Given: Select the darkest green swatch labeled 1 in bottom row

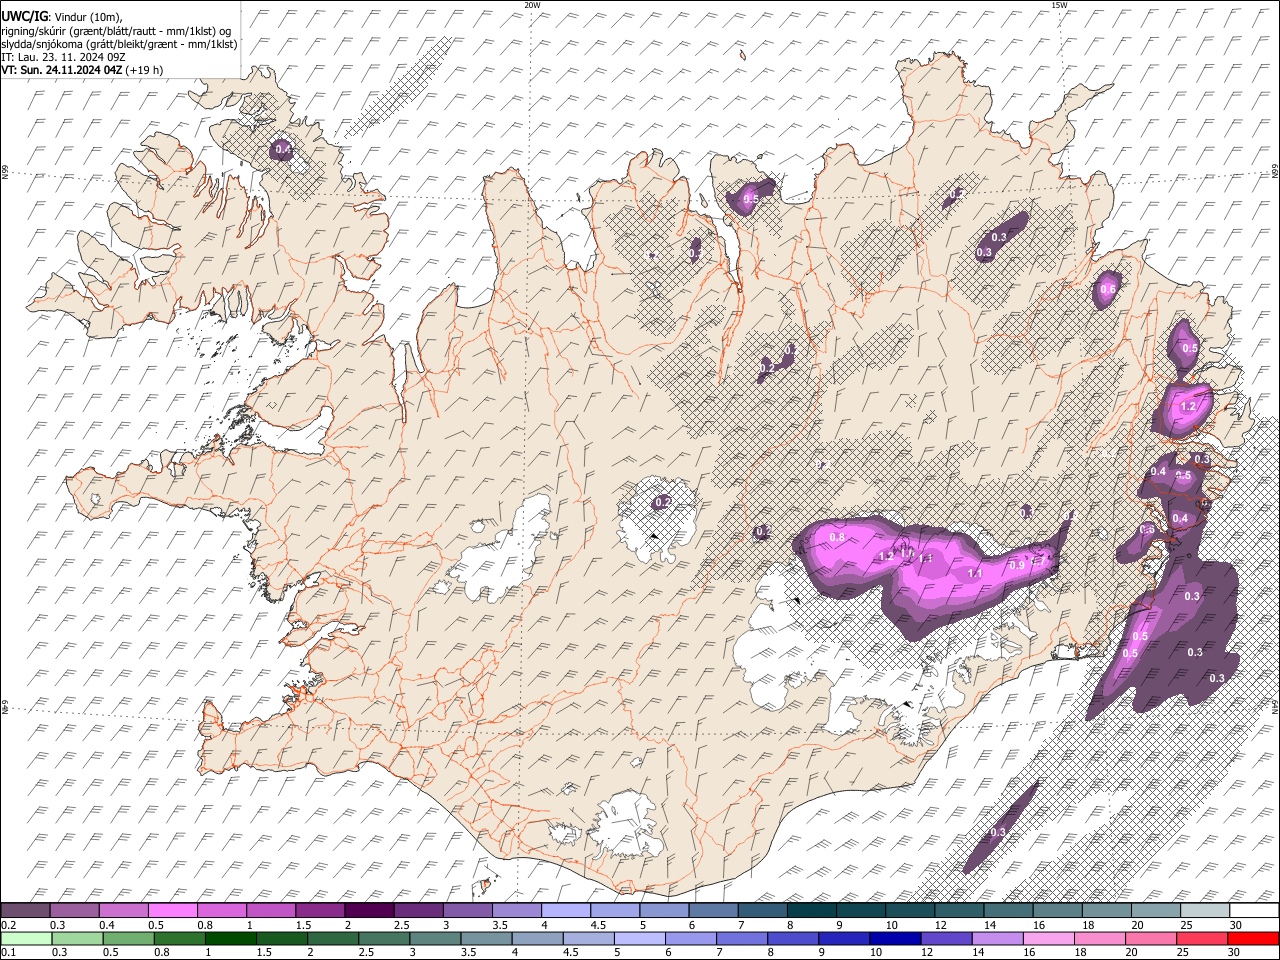Looking at the screenshot, I should click(x=230, y=938).
